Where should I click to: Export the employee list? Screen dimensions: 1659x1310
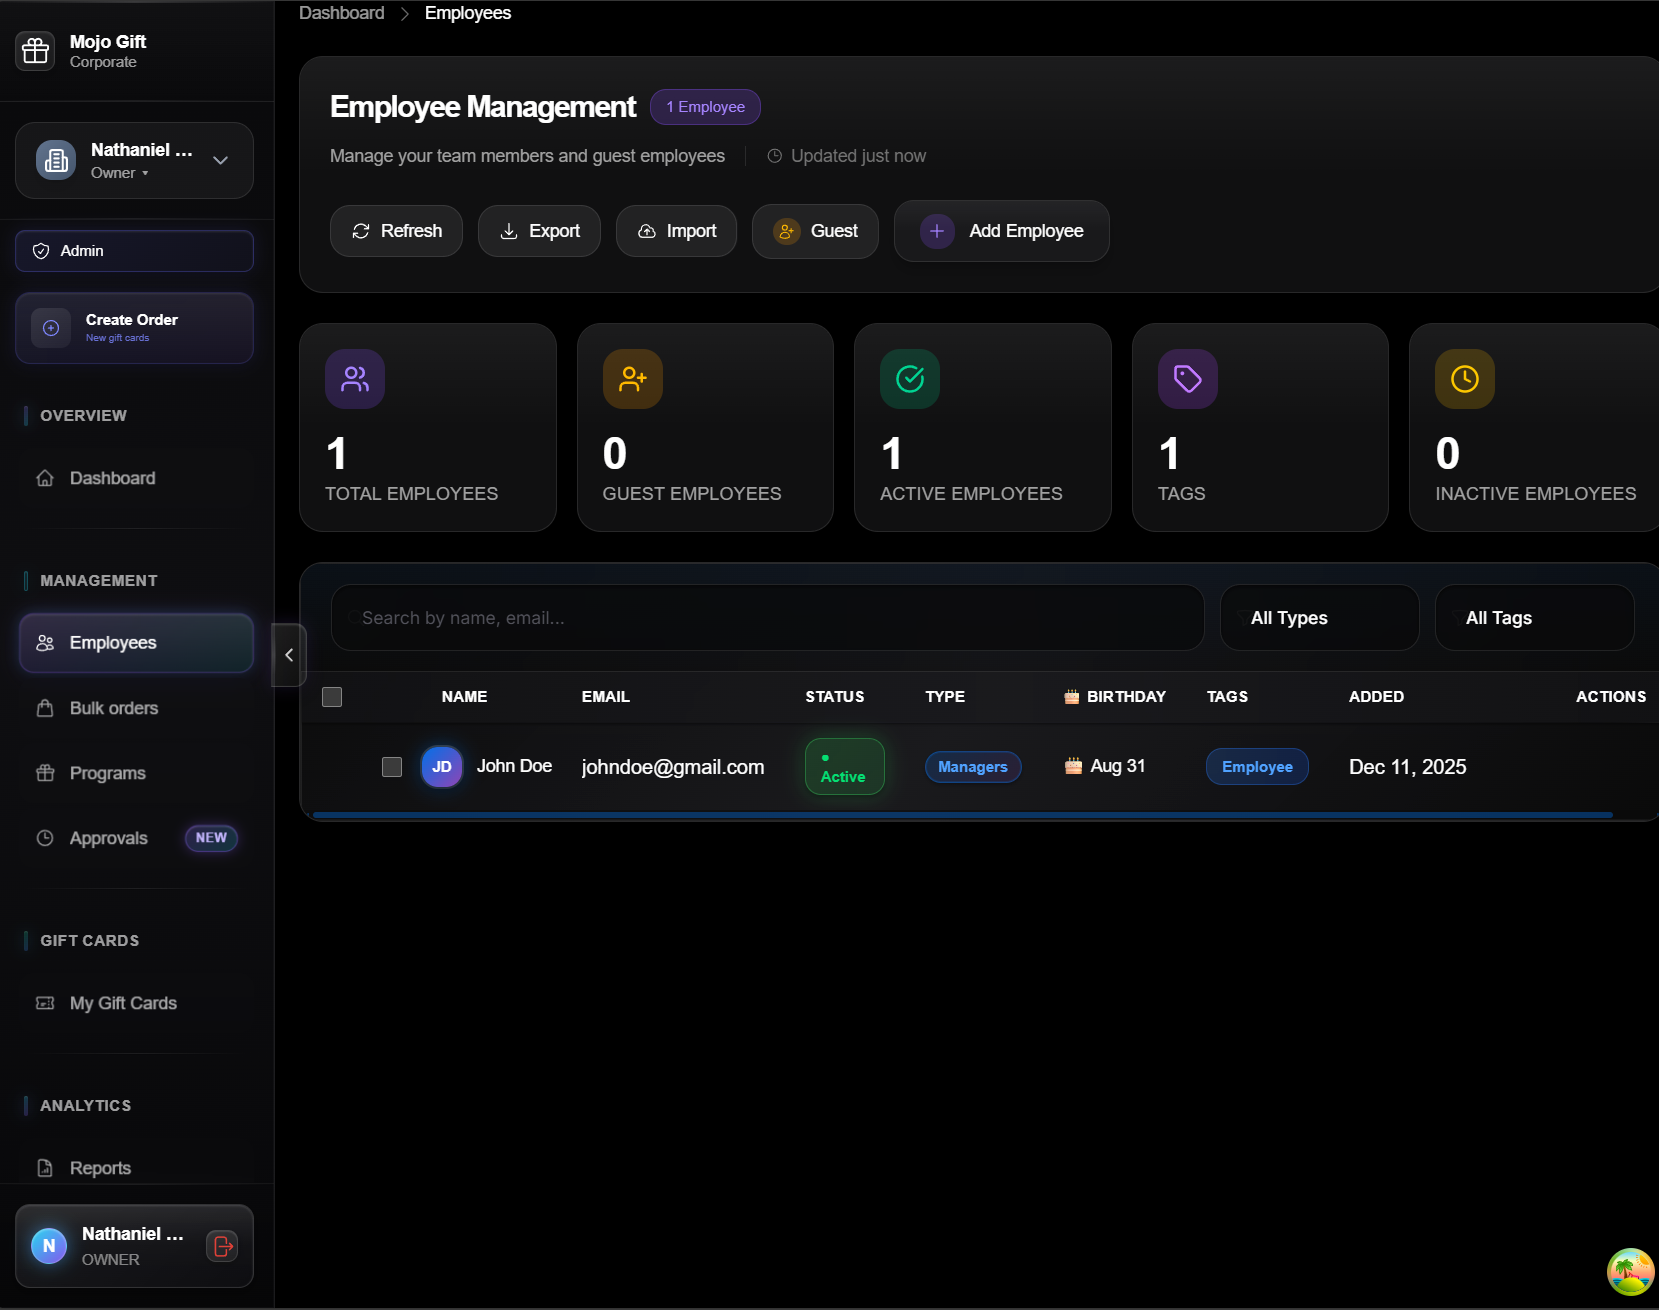pos(539,231)
